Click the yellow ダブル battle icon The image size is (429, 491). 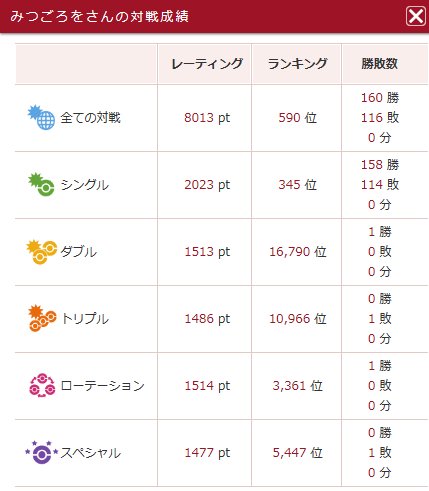click(41, 252)
